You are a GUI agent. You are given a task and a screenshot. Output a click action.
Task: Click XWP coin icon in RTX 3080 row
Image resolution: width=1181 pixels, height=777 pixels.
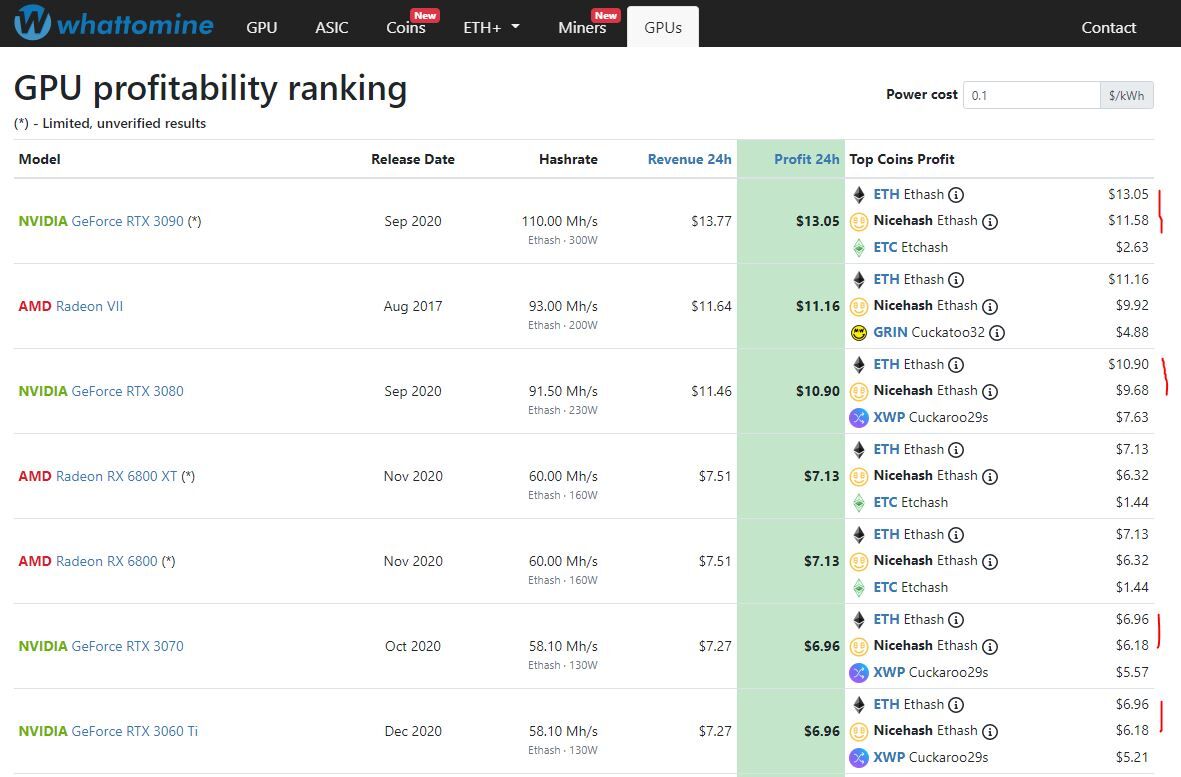[859, 418]
